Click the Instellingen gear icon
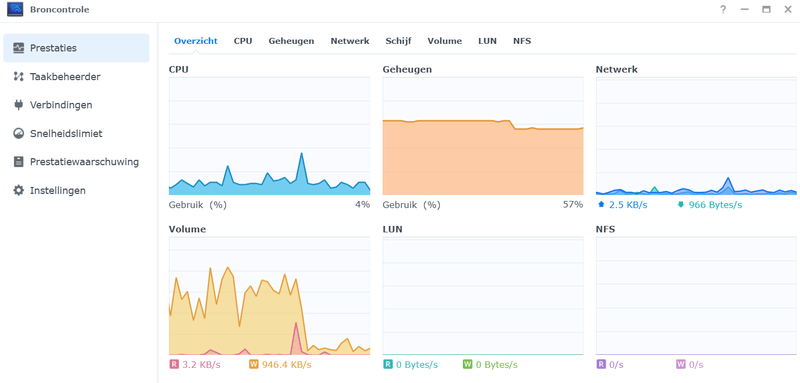800x383 pixels. click(x=19, y=191)
